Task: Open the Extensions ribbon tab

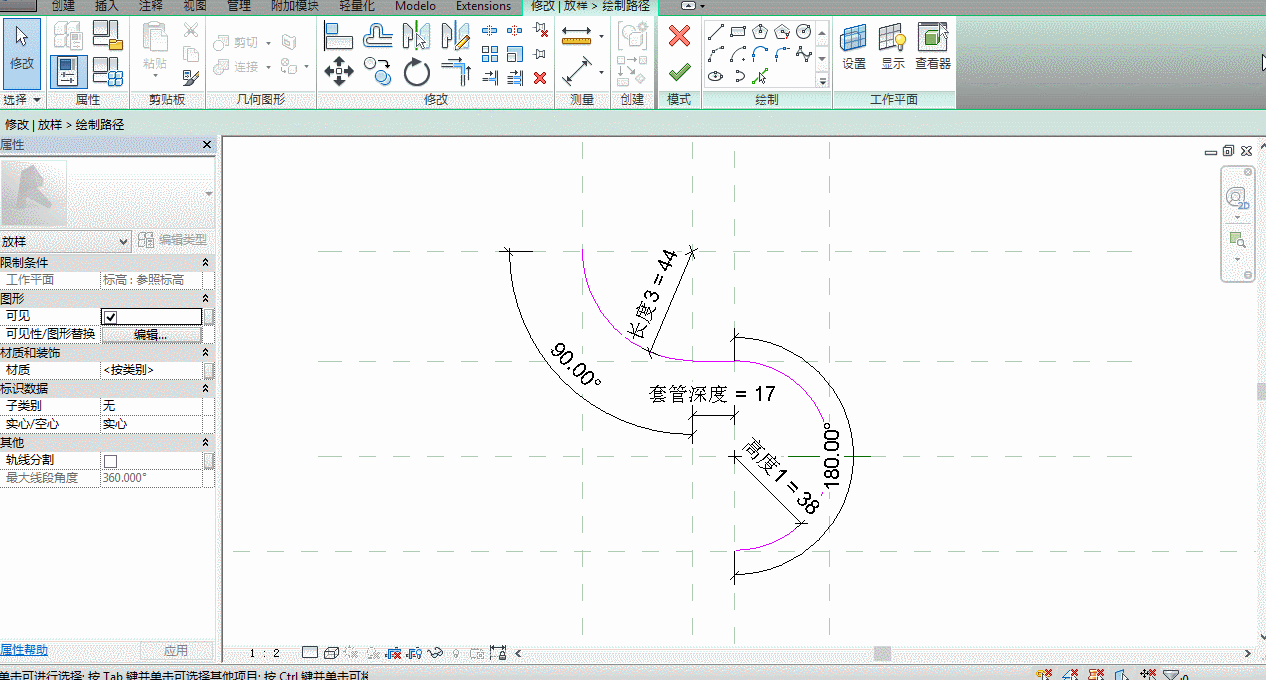Action: coord(483,6)
